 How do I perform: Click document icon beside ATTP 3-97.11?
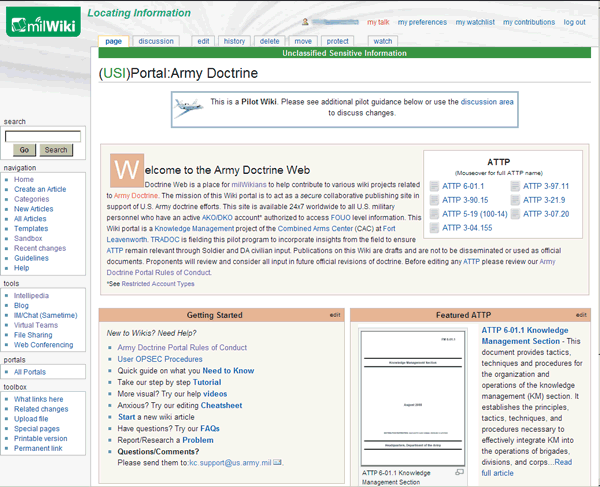tap(516, 186)
